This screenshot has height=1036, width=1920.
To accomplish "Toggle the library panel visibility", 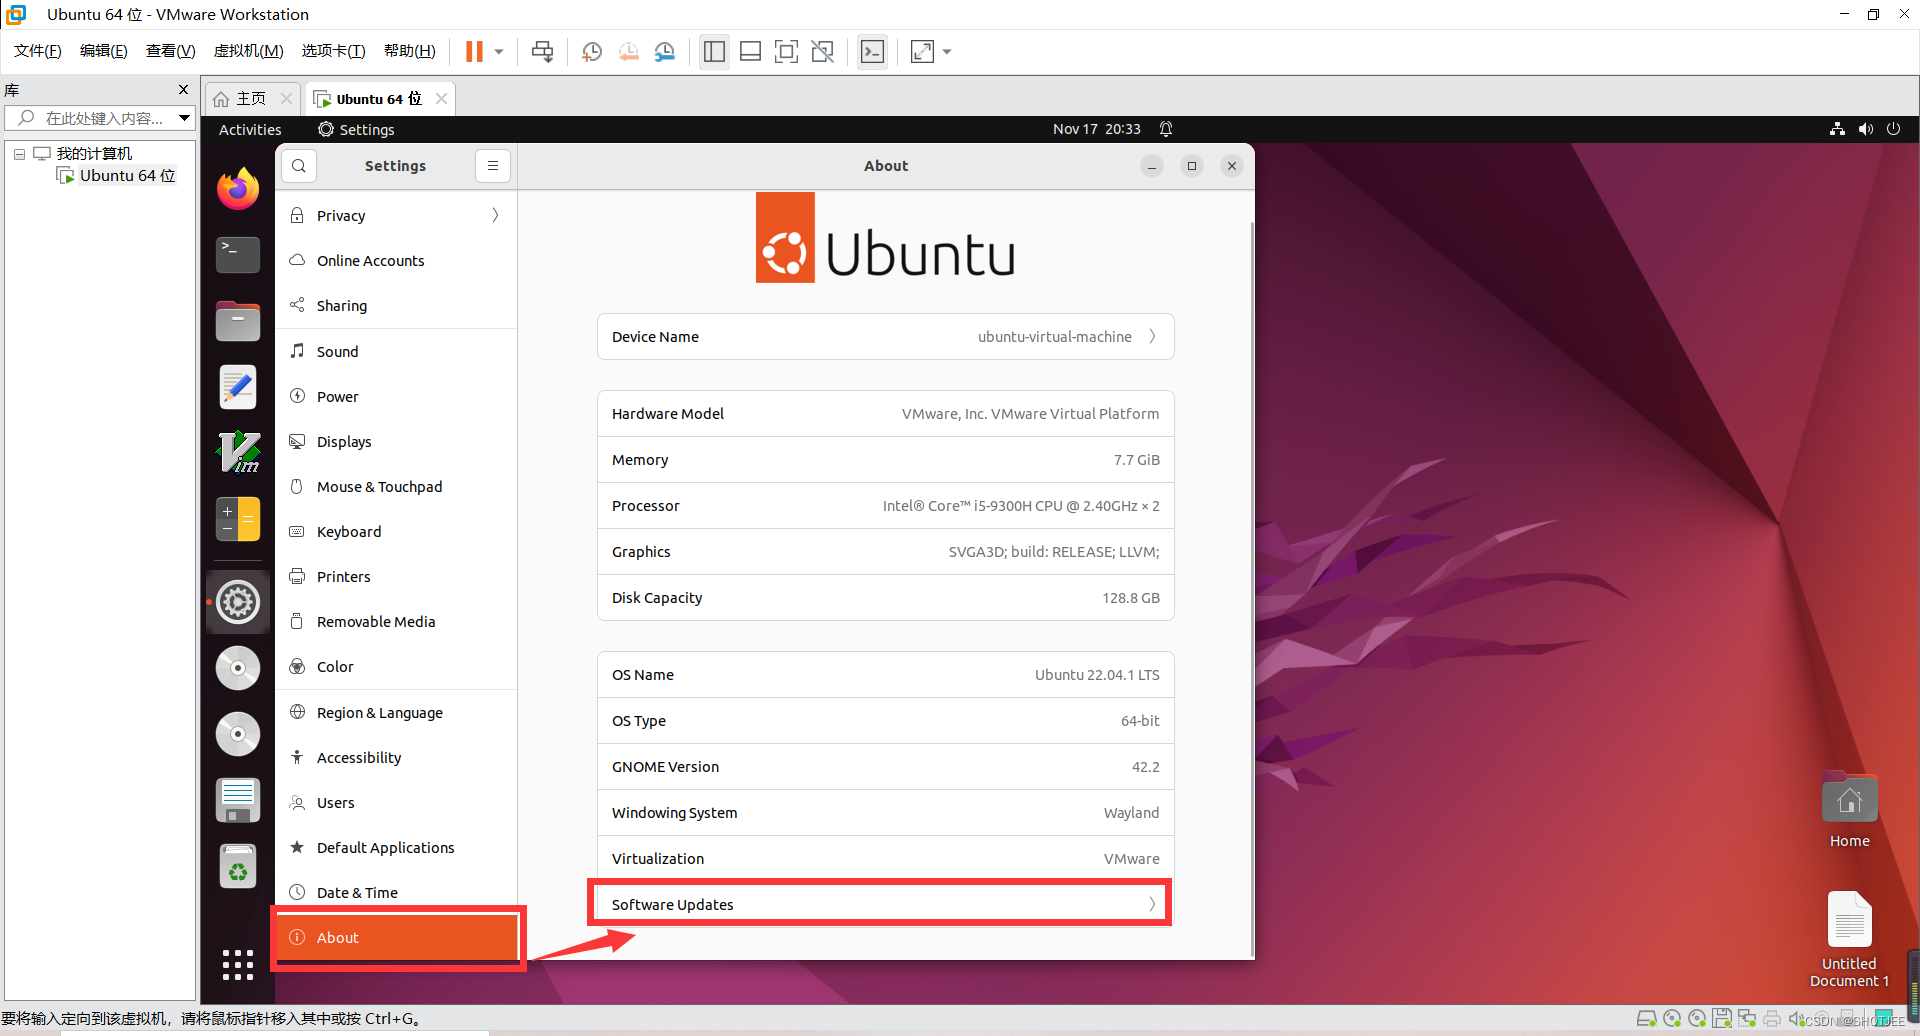I will point(714,51).
